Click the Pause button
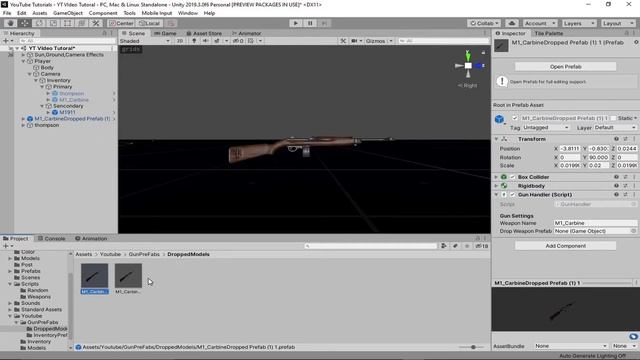The width and height of the screenshot is (640, 360). pos(310,23)
